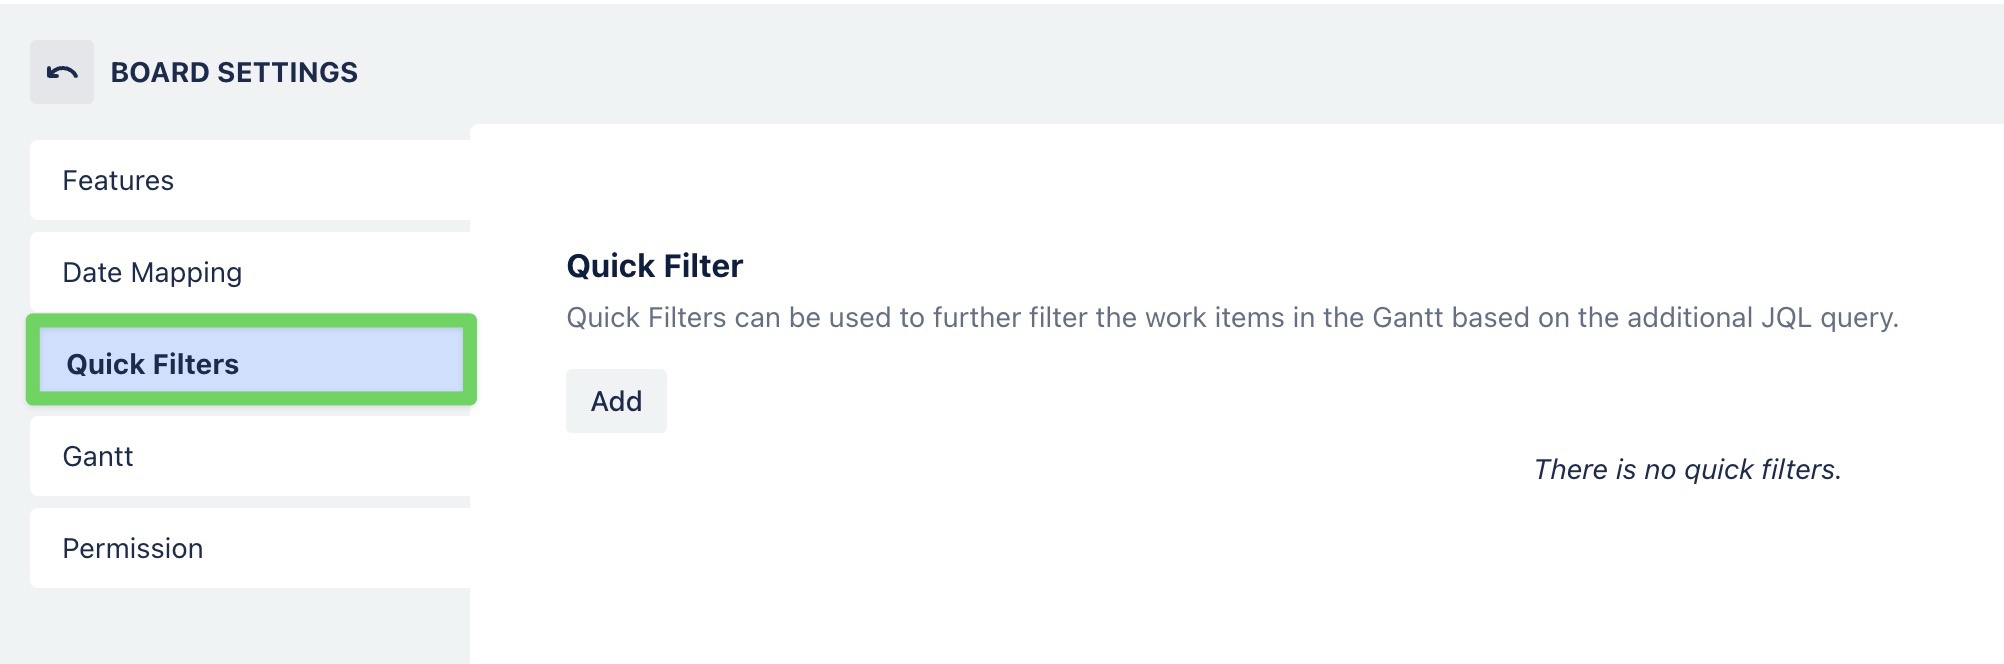Select Features from the left sidebar

[118, 181]
